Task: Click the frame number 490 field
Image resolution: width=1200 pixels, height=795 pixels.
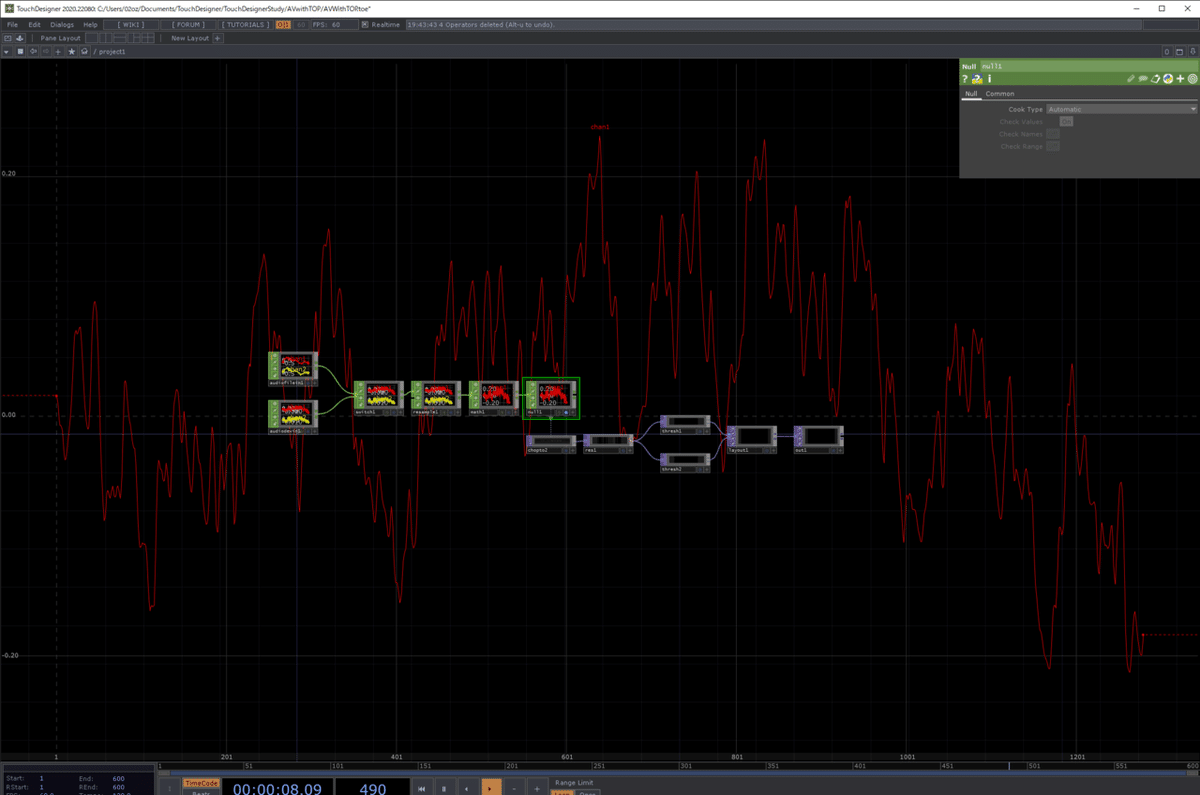Action: tap(372, 788)
